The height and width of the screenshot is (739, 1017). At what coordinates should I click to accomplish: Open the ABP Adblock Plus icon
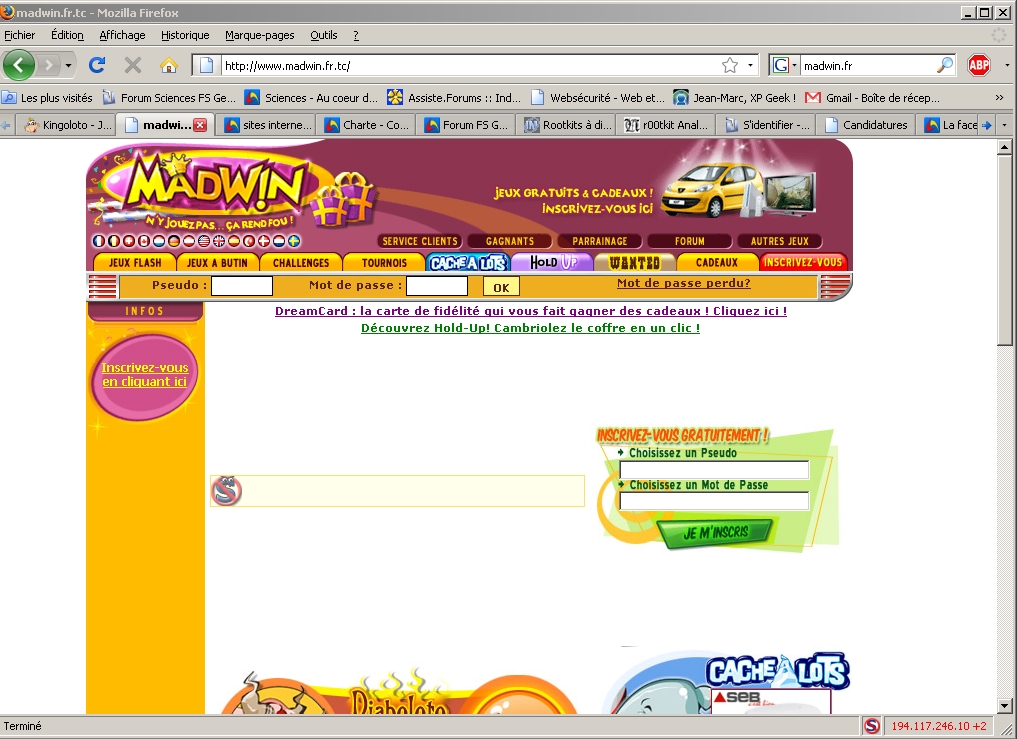979,65
